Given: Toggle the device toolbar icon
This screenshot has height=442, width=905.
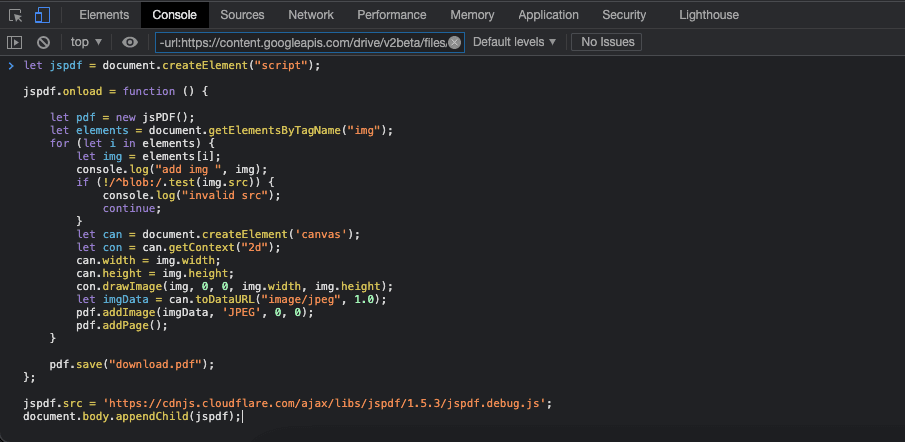Looking at the screenshot, I should coord(42,15).
